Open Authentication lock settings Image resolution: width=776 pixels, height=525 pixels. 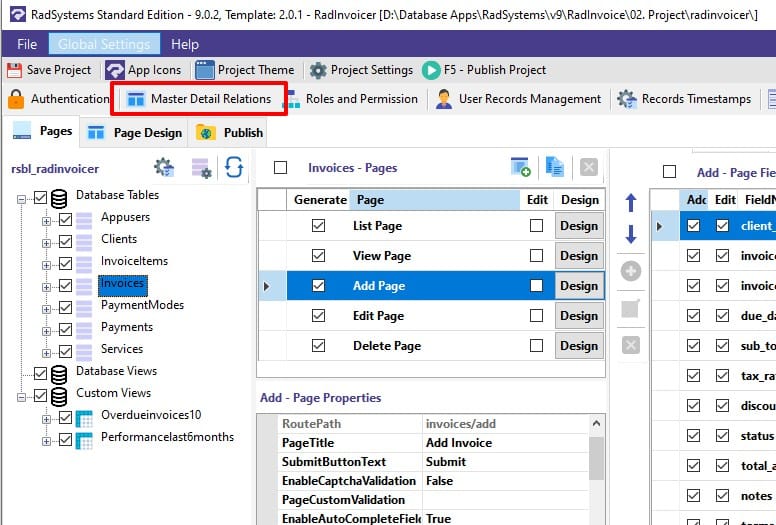coord(16,99)
